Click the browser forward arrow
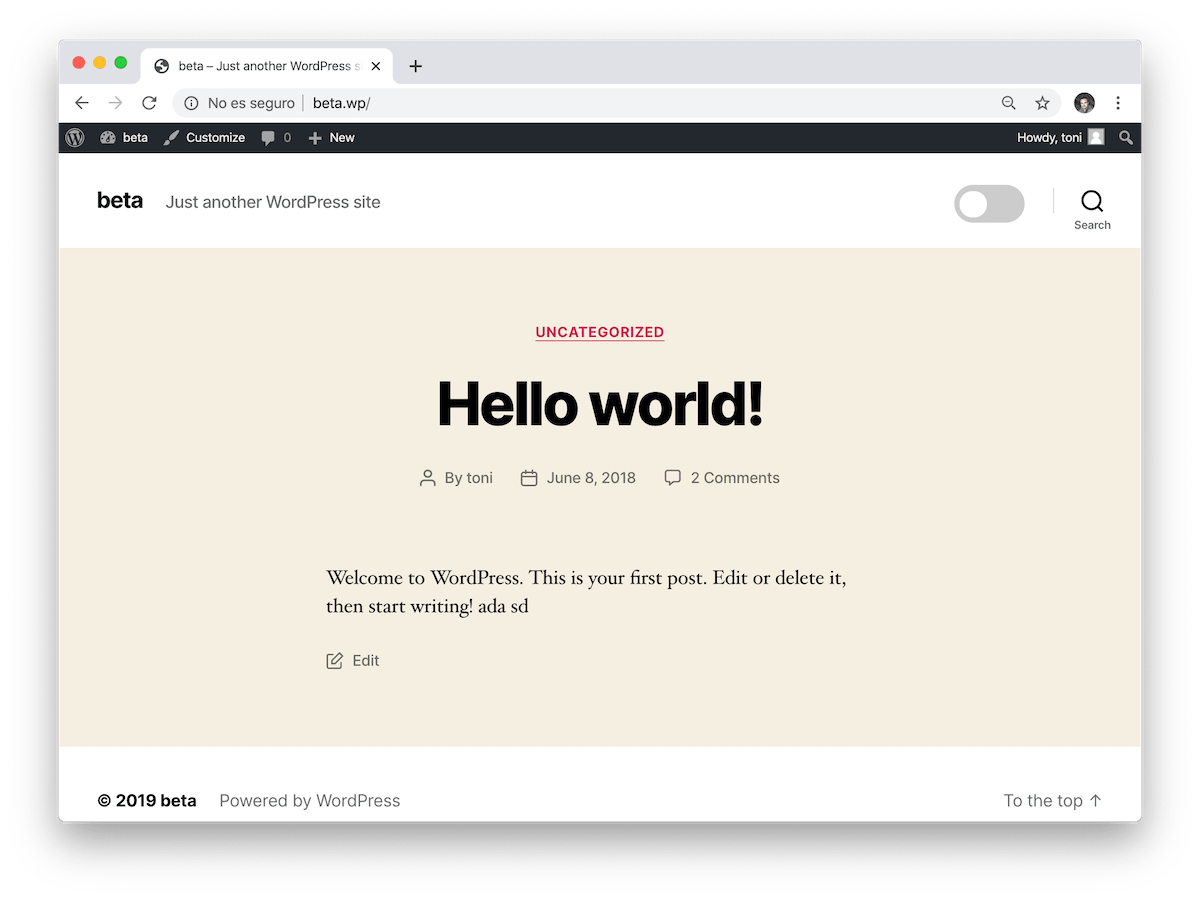The image size is (1200, 899). tap(115, 103)
